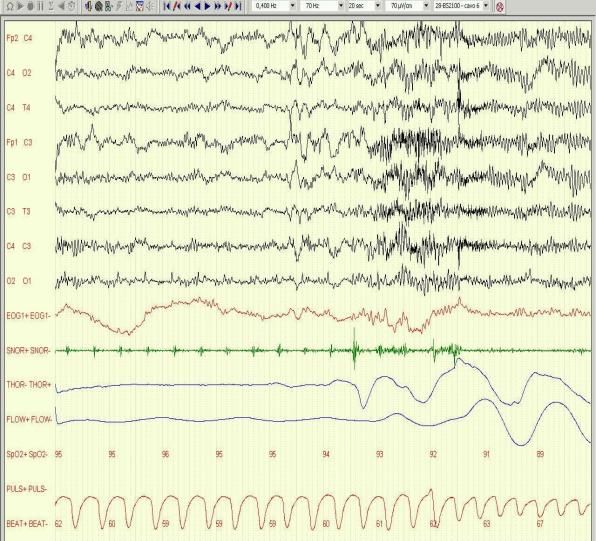
Task: Select the EOG1+ EOG1- channel label
Action: (29, 315)
